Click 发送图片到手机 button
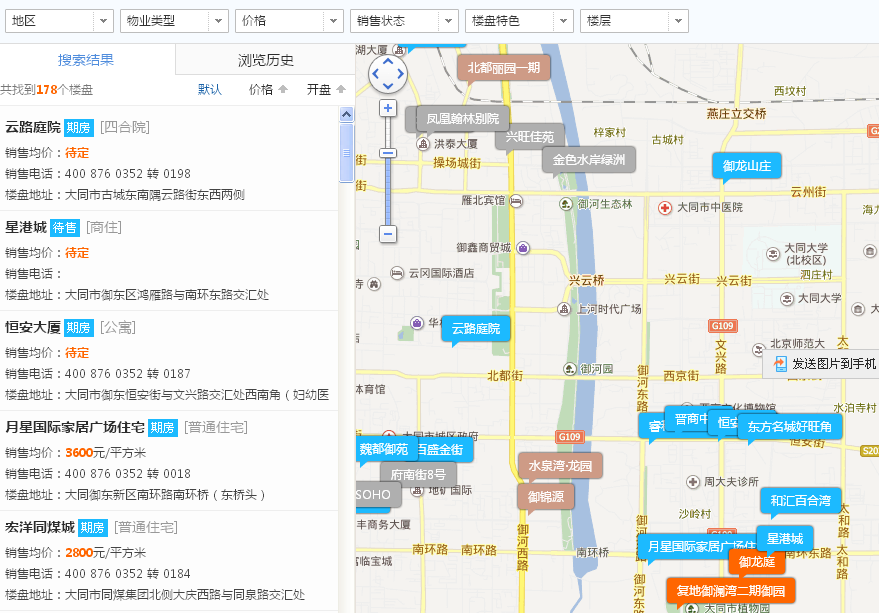Image resolution: width=879 pixels, height=613 pixels. 825,363
